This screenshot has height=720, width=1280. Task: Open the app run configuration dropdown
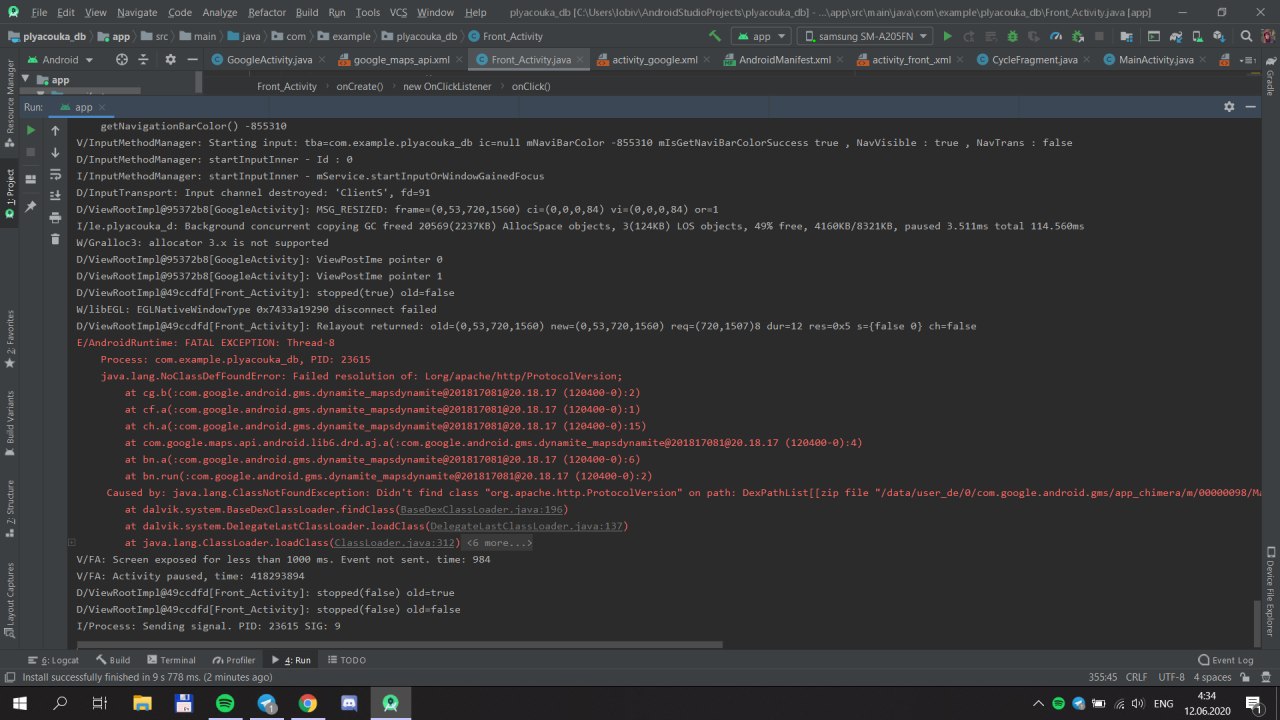(x=761, y=36)
